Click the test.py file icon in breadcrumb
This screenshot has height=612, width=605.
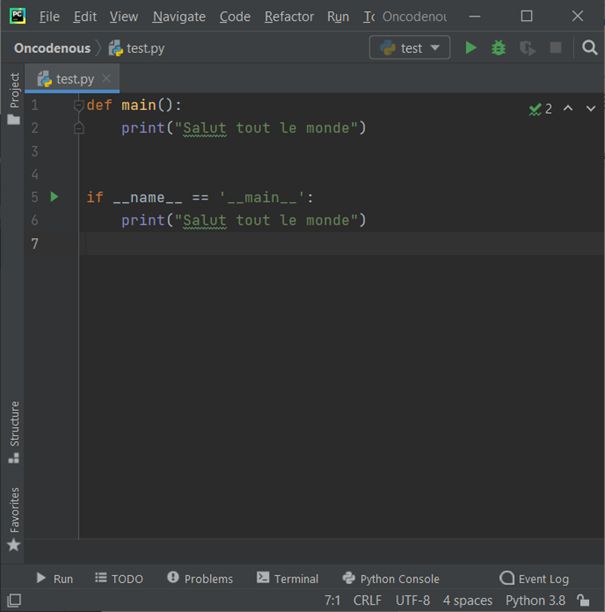tap(116, 48)
